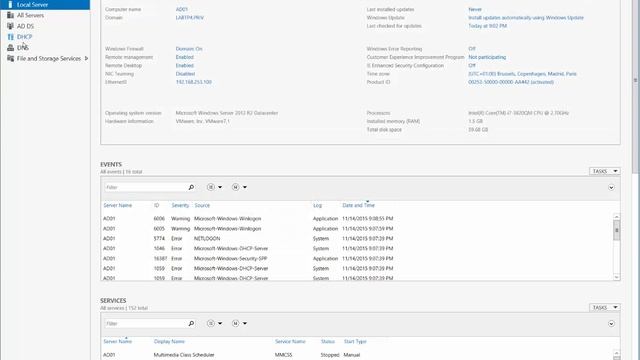
Task: Click NIC Teaming Disabled link
Action: point(185,74)
